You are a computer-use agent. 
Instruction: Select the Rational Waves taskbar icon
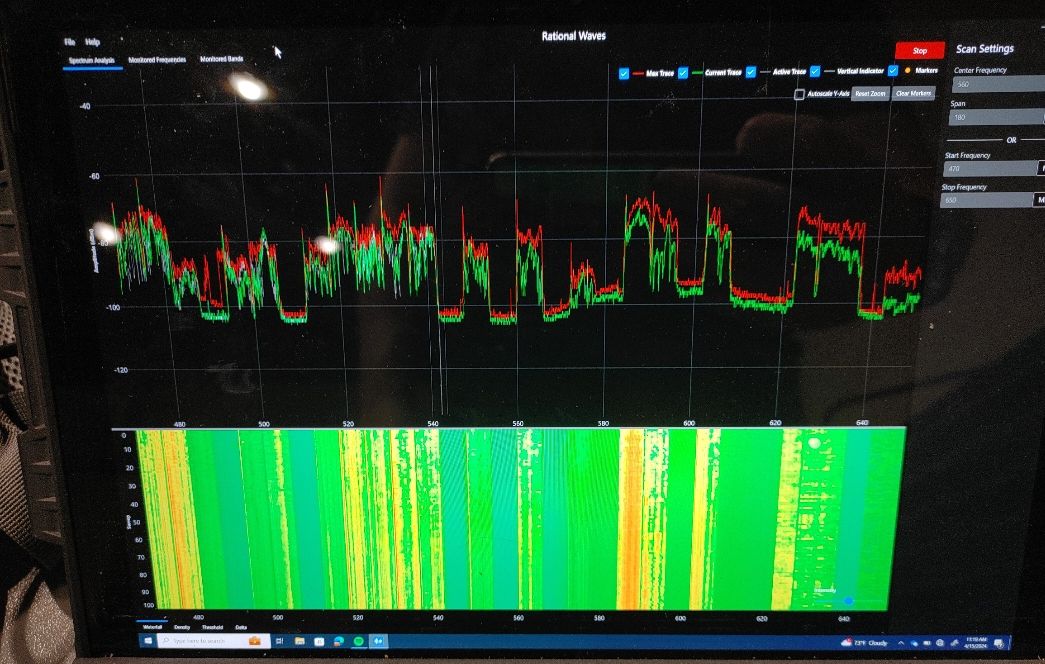click(379, 640)
